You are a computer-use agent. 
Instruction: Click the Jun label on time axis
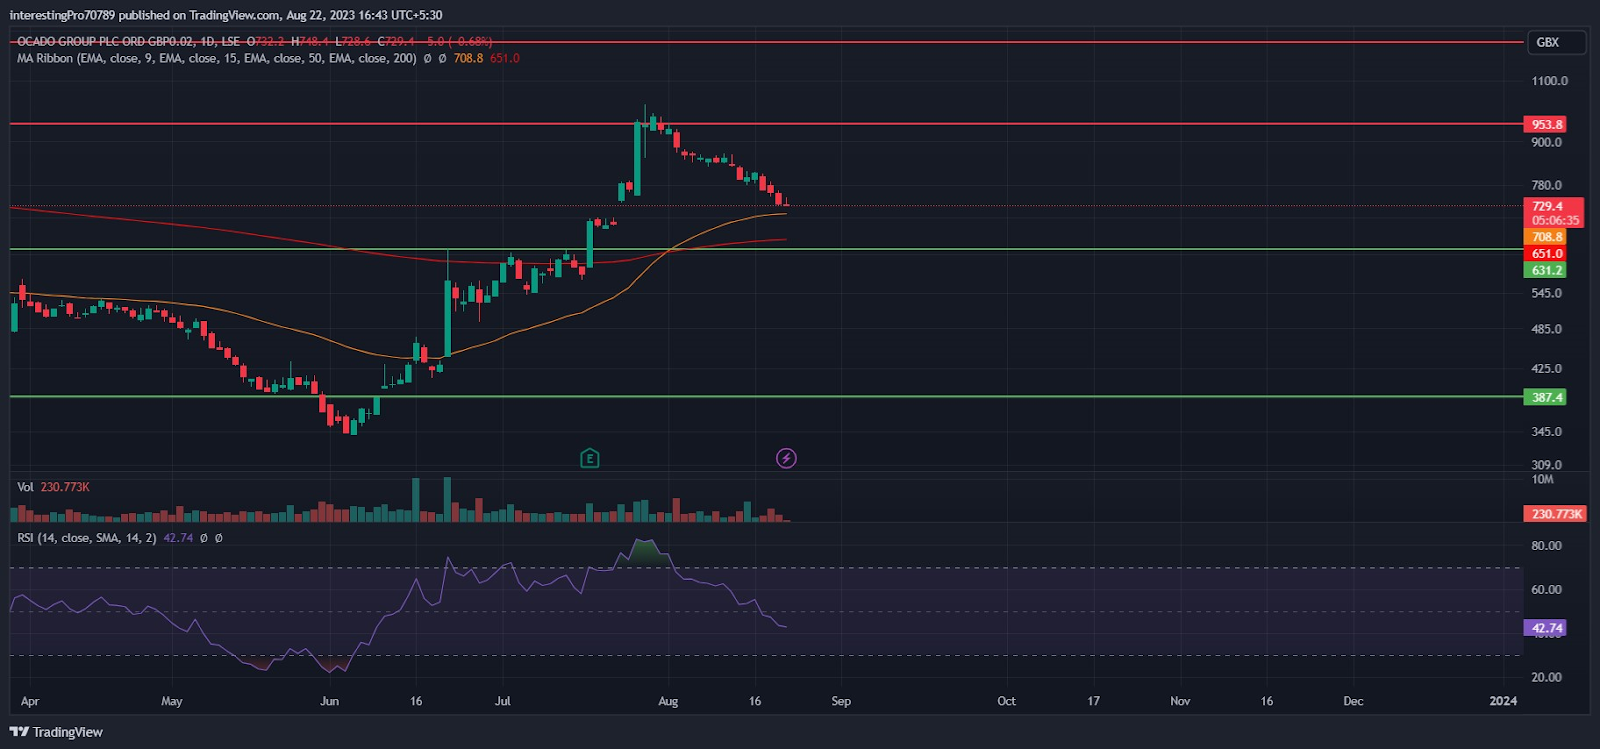329,701
